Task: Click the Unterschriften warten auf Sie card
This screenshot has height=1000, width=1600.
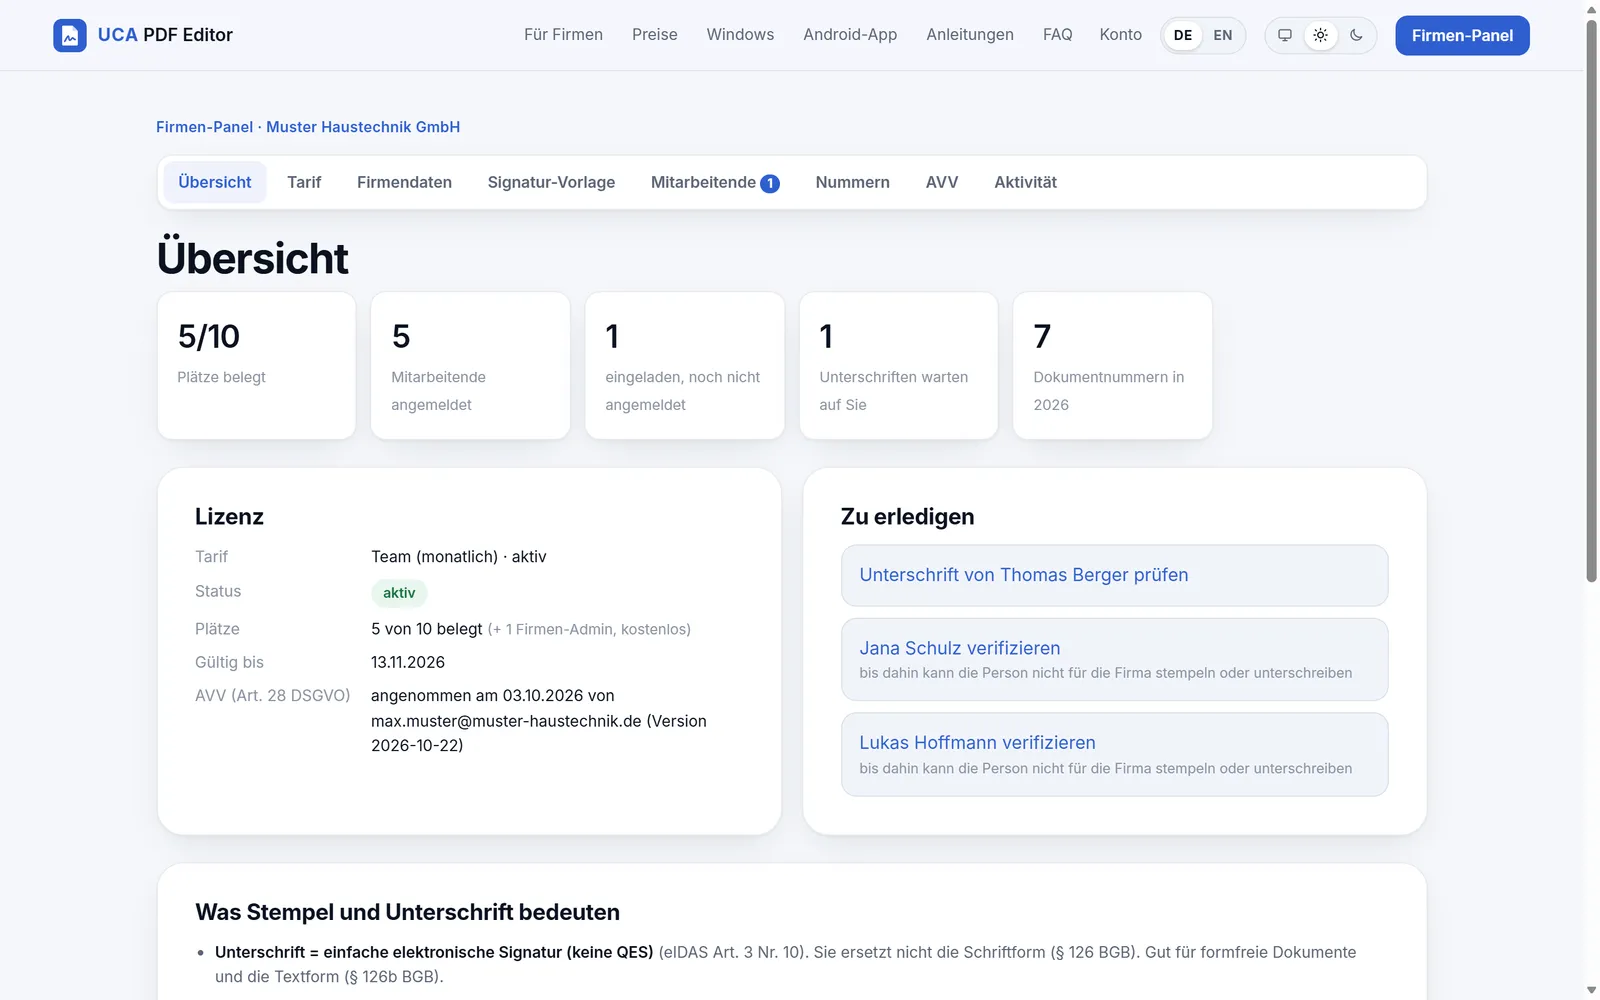Action: tap(898, 365)
